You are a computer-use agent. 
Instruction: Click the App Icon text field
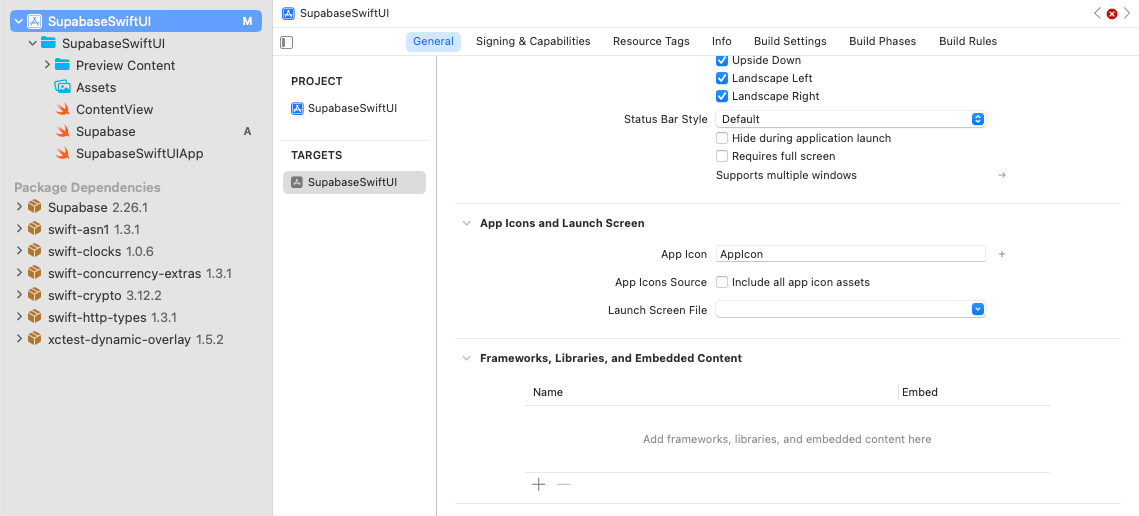(851, 254)
